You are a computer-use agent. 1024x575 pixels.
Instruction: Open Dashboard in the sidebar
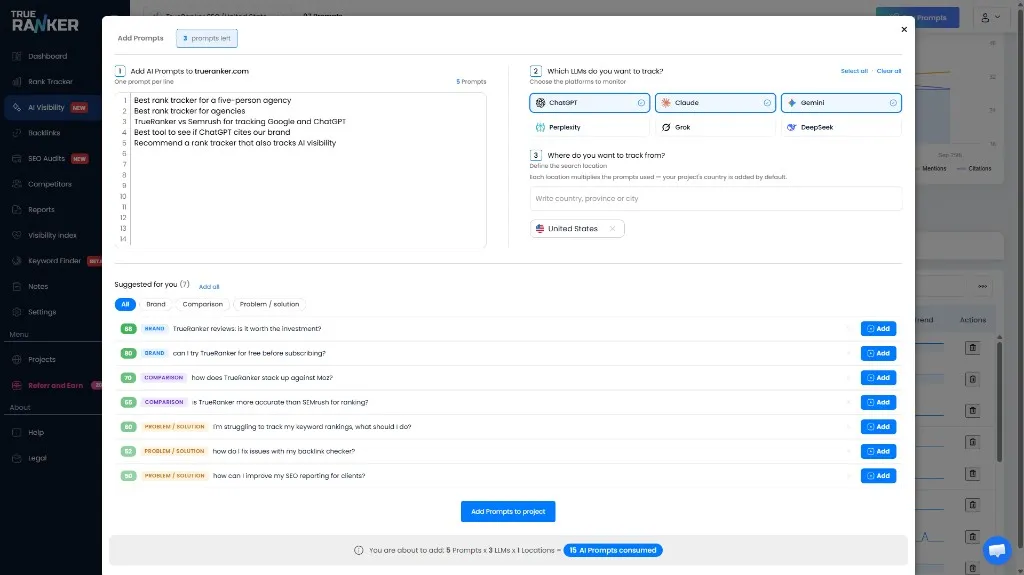click(47, 56)
